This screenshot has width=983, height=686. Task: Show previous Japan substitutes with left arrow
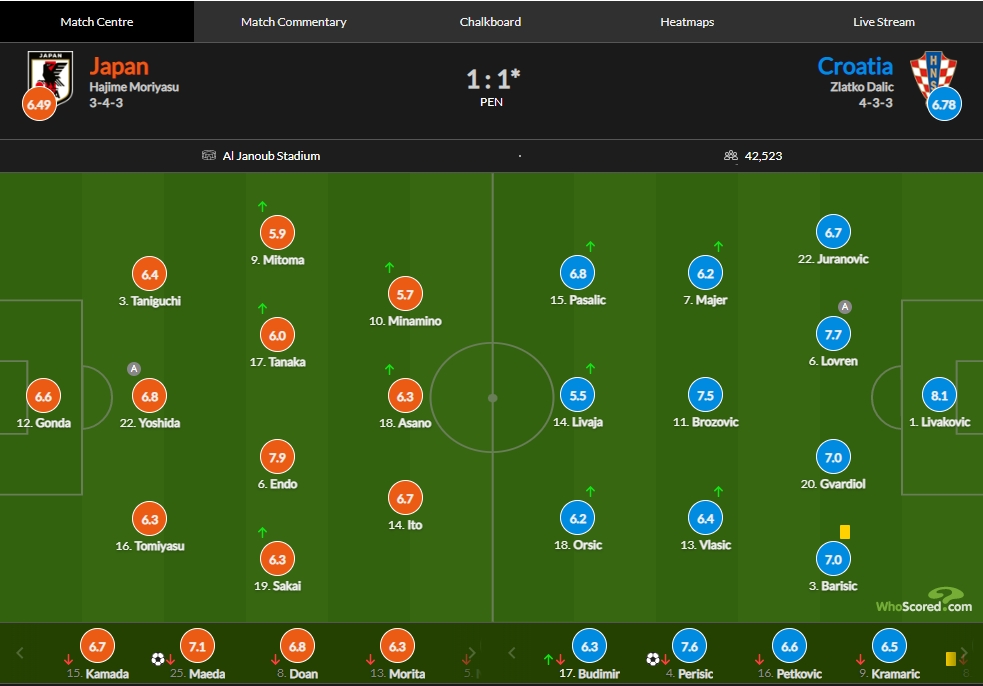click(20, 653)
